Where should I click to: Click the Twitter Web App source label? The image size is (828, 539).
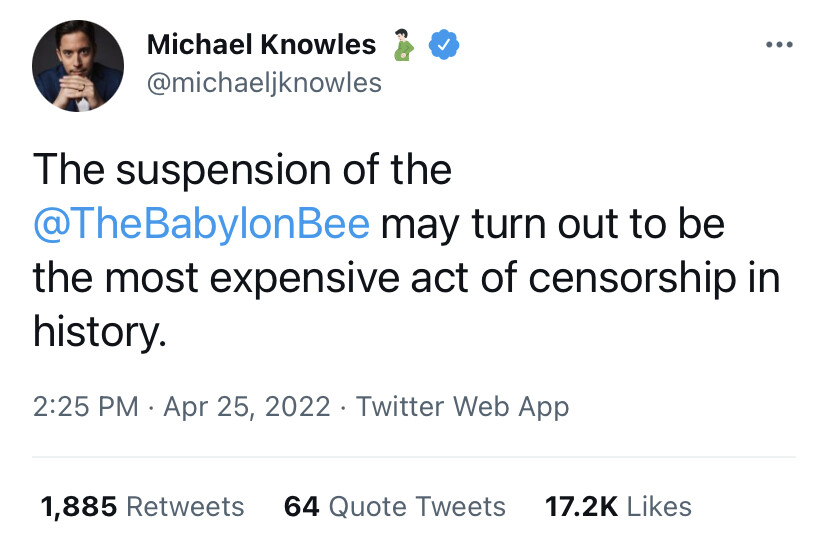click(x=463, y=407)
